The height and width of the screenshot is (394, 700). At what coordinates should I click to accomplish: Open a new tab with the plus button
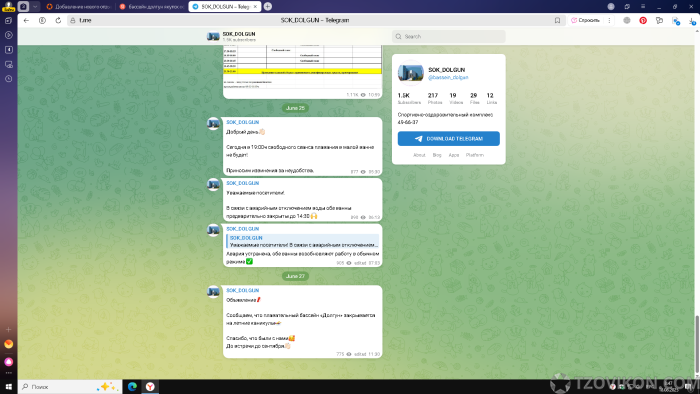[267, 6]
